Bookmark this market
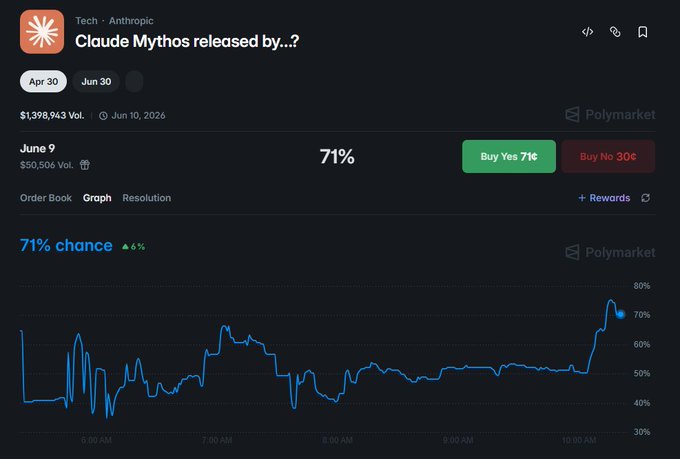This screenshot has width=680, height=459. [643, 32]
